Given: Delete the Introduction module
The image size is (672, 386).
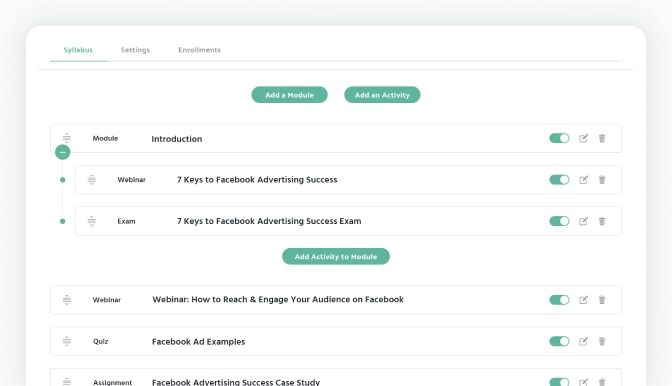Looking at the screenshot, I should [x=602, y=138].
